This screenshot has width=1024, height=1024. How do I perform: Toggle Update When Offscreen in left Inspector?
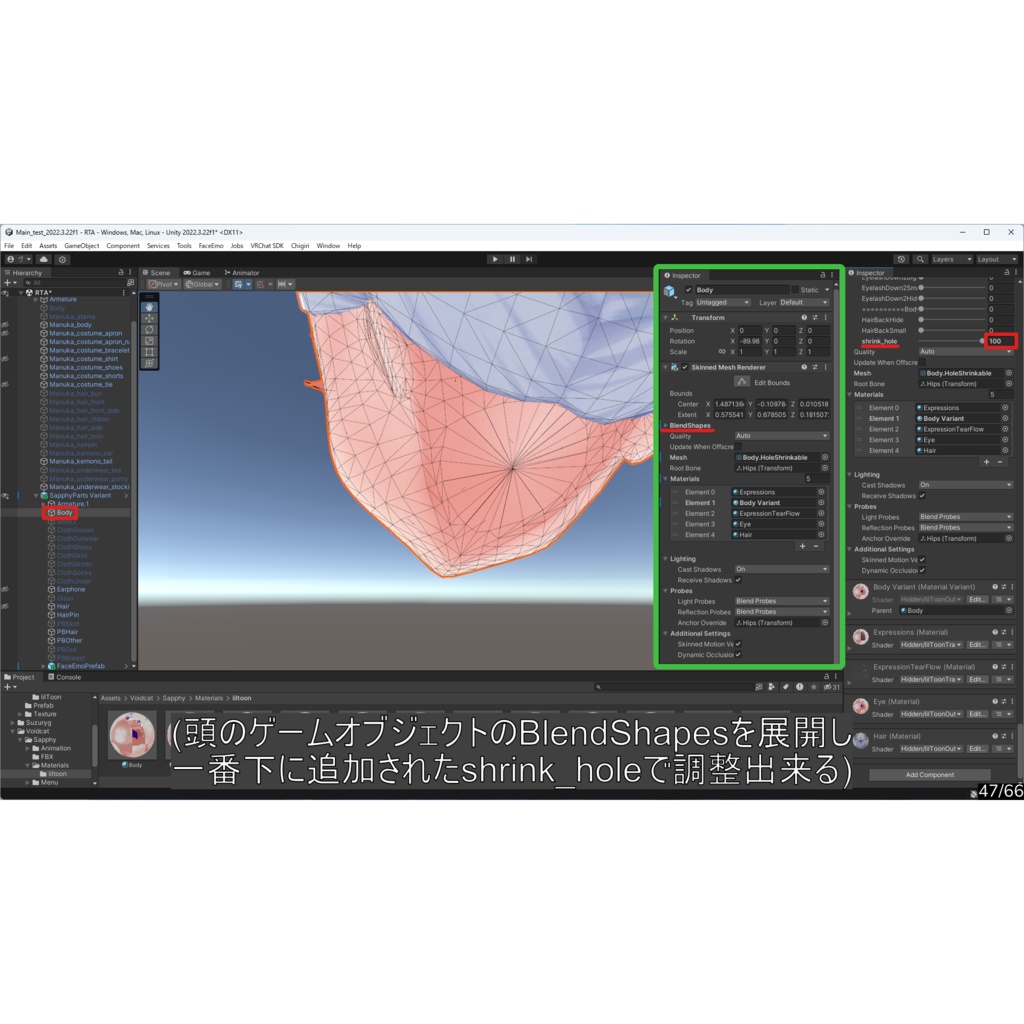tap(738, 447)
